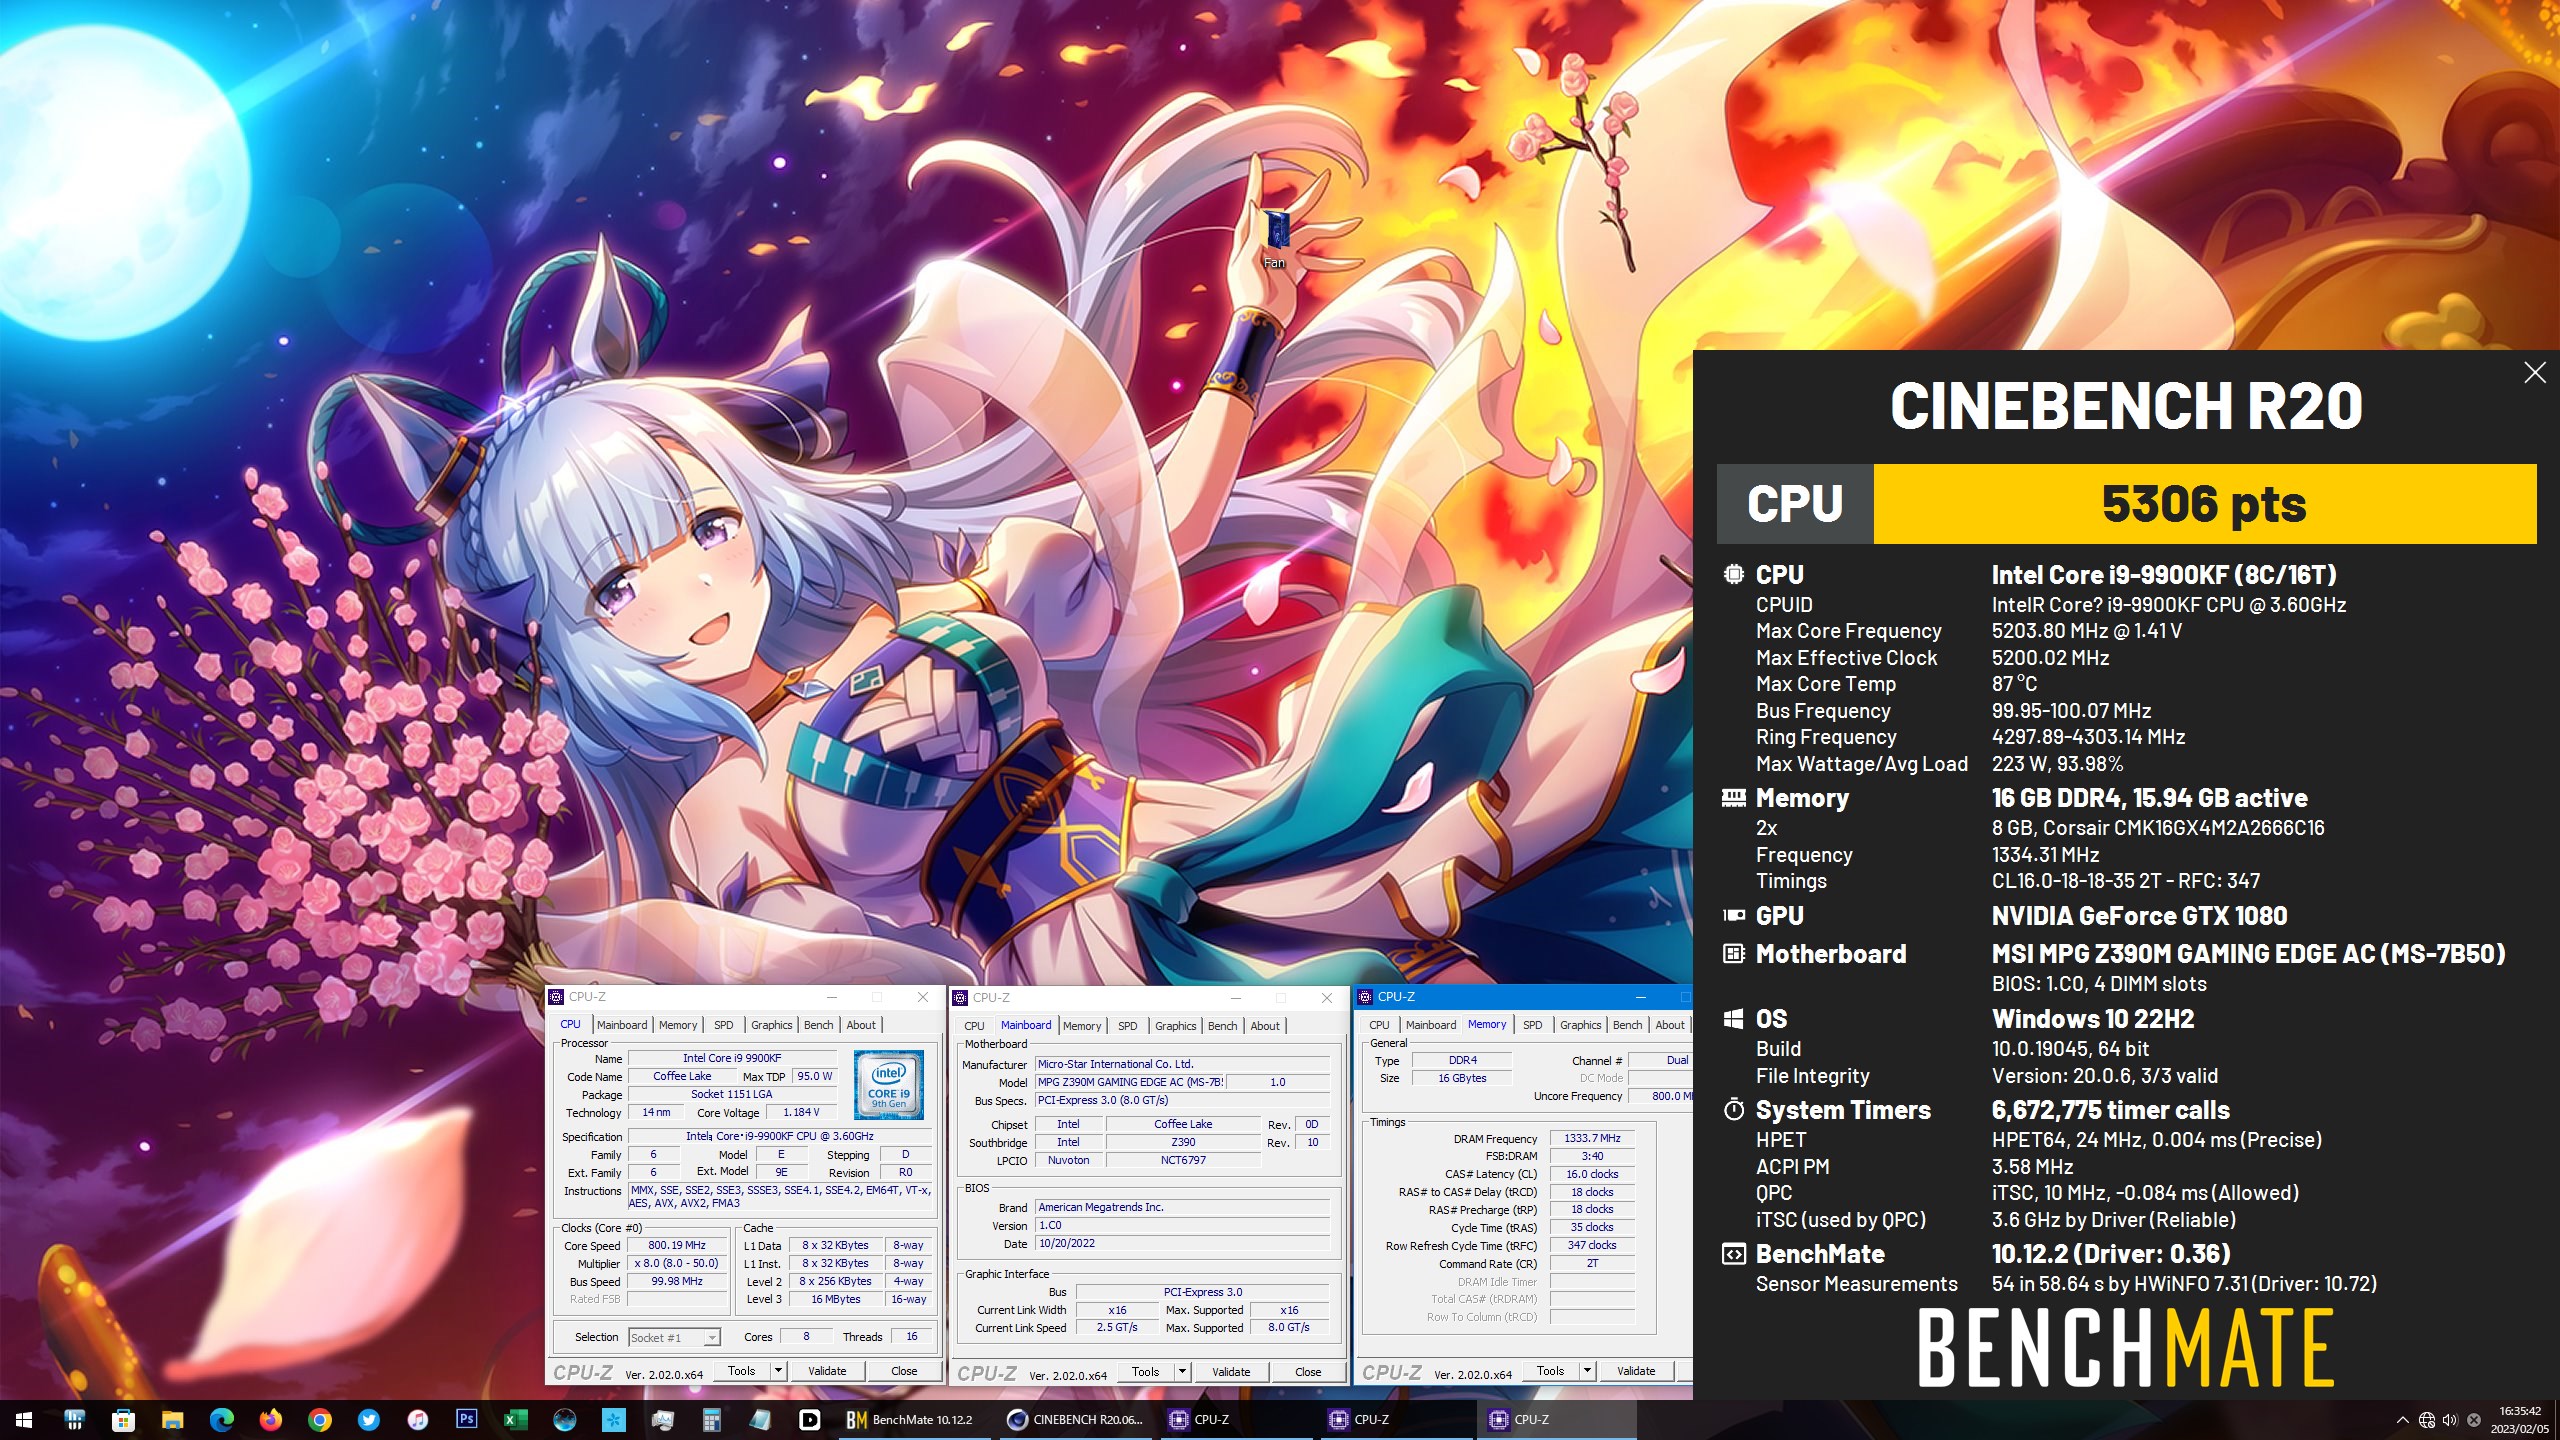Image resolution: width=2560 pixels, height=1440 pixels.
Task: Open the notepad-style taskbar icon left of D logo
Action: pos(760,1419)
